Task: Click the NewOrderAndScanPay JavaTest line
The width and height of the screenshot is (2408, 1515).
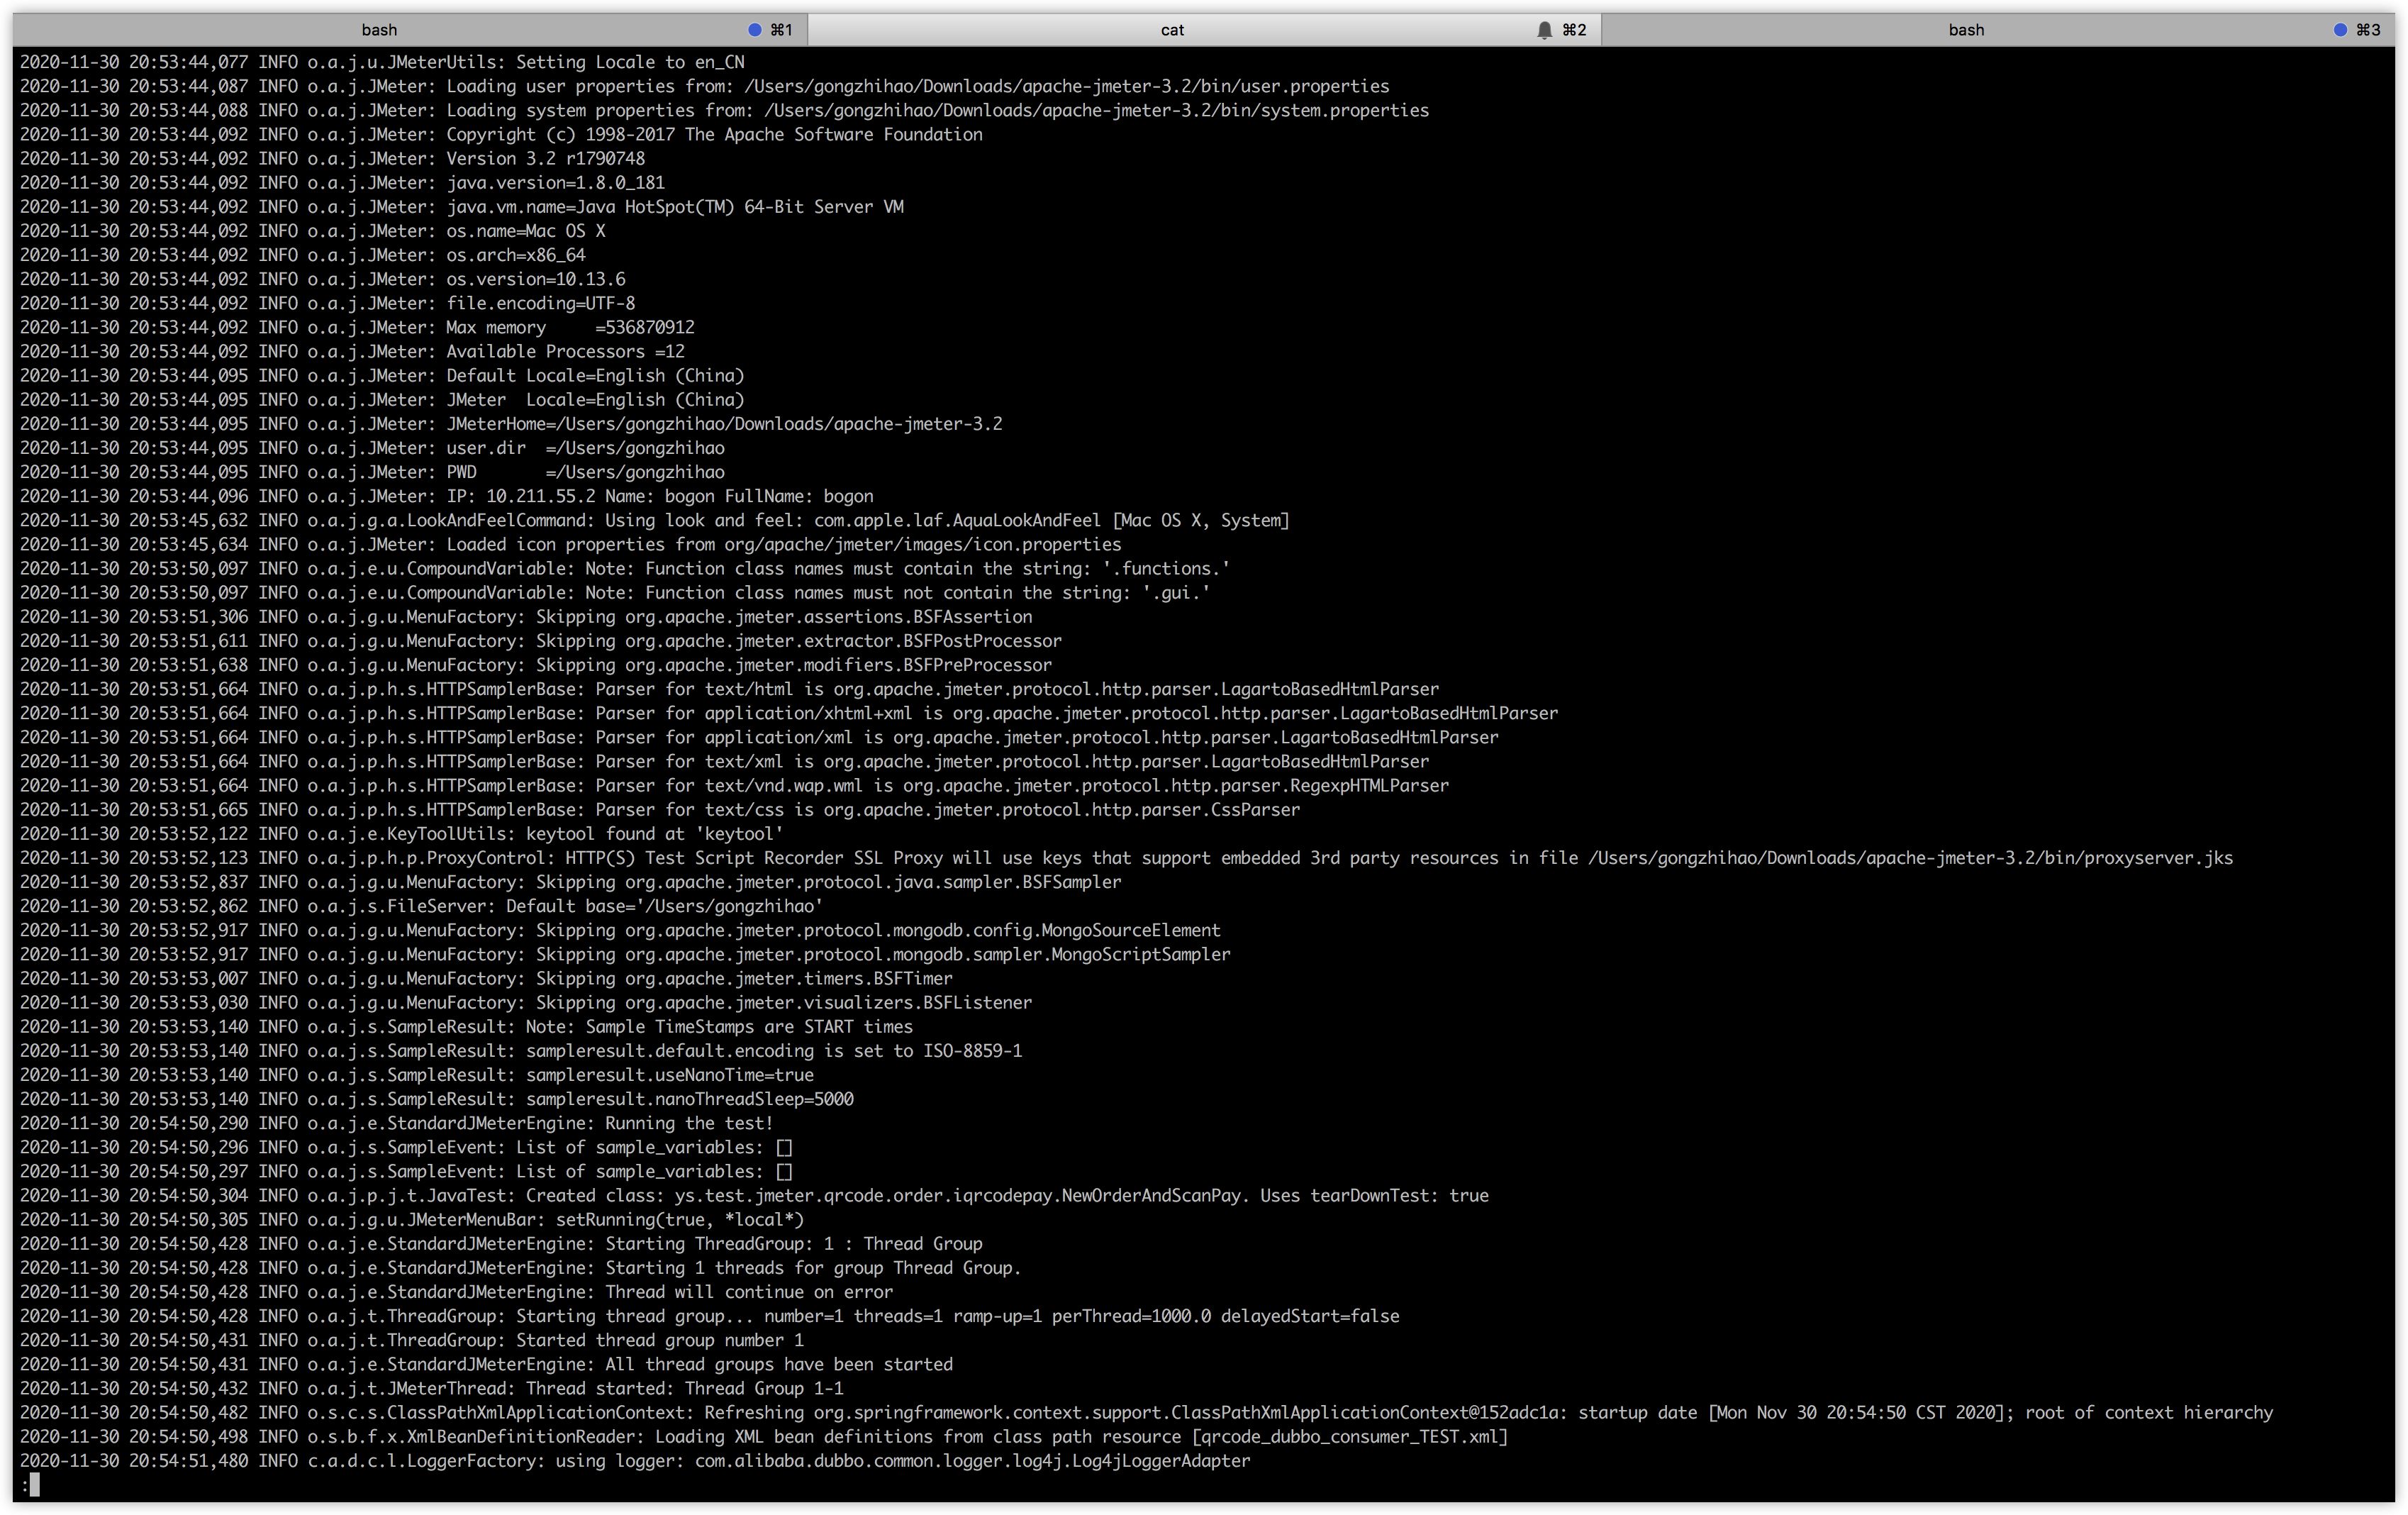Action: pyautogui.click(x=754, y=1195)
